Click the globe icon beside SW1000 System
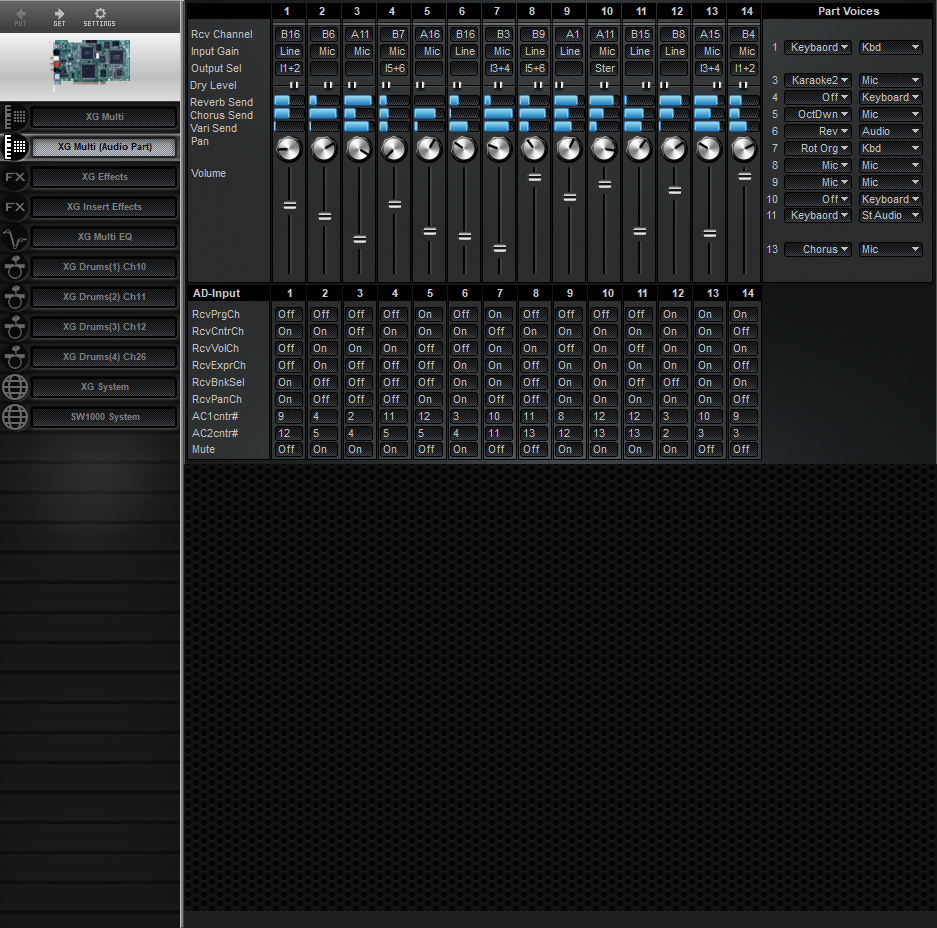Screen dimensions: 937x928 click(15, 417)
